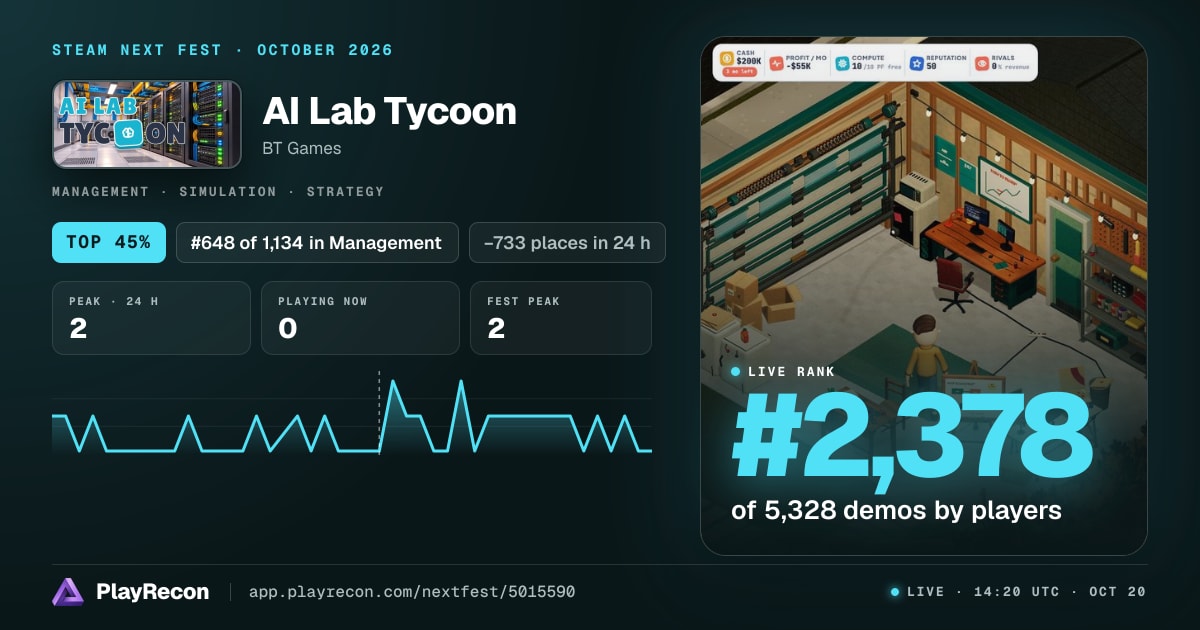Click the Profit per month pulse icon
Viewport: 1200px width, 630px height.
777,64
